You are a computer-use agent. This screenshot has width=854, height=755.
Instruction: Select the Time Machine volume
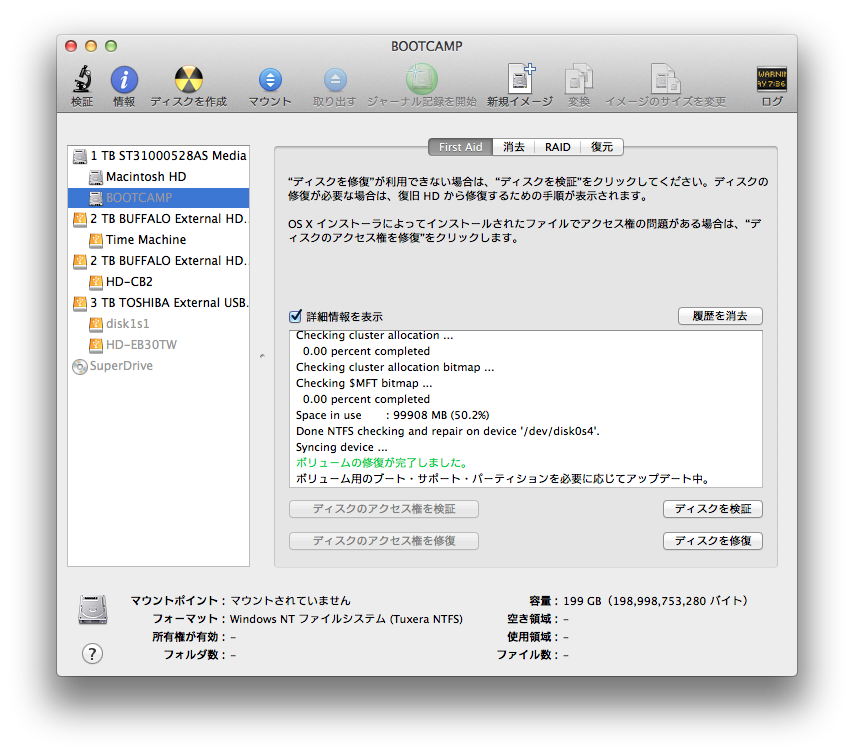(158, 240)
